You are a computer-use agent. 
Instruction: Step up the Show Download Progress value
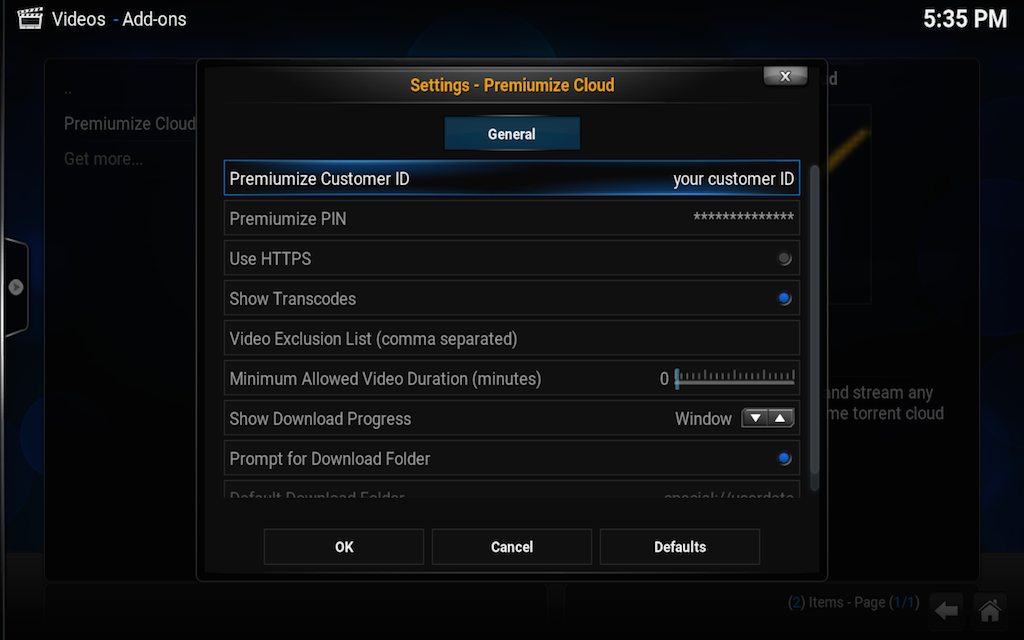(x=781, y=418)
